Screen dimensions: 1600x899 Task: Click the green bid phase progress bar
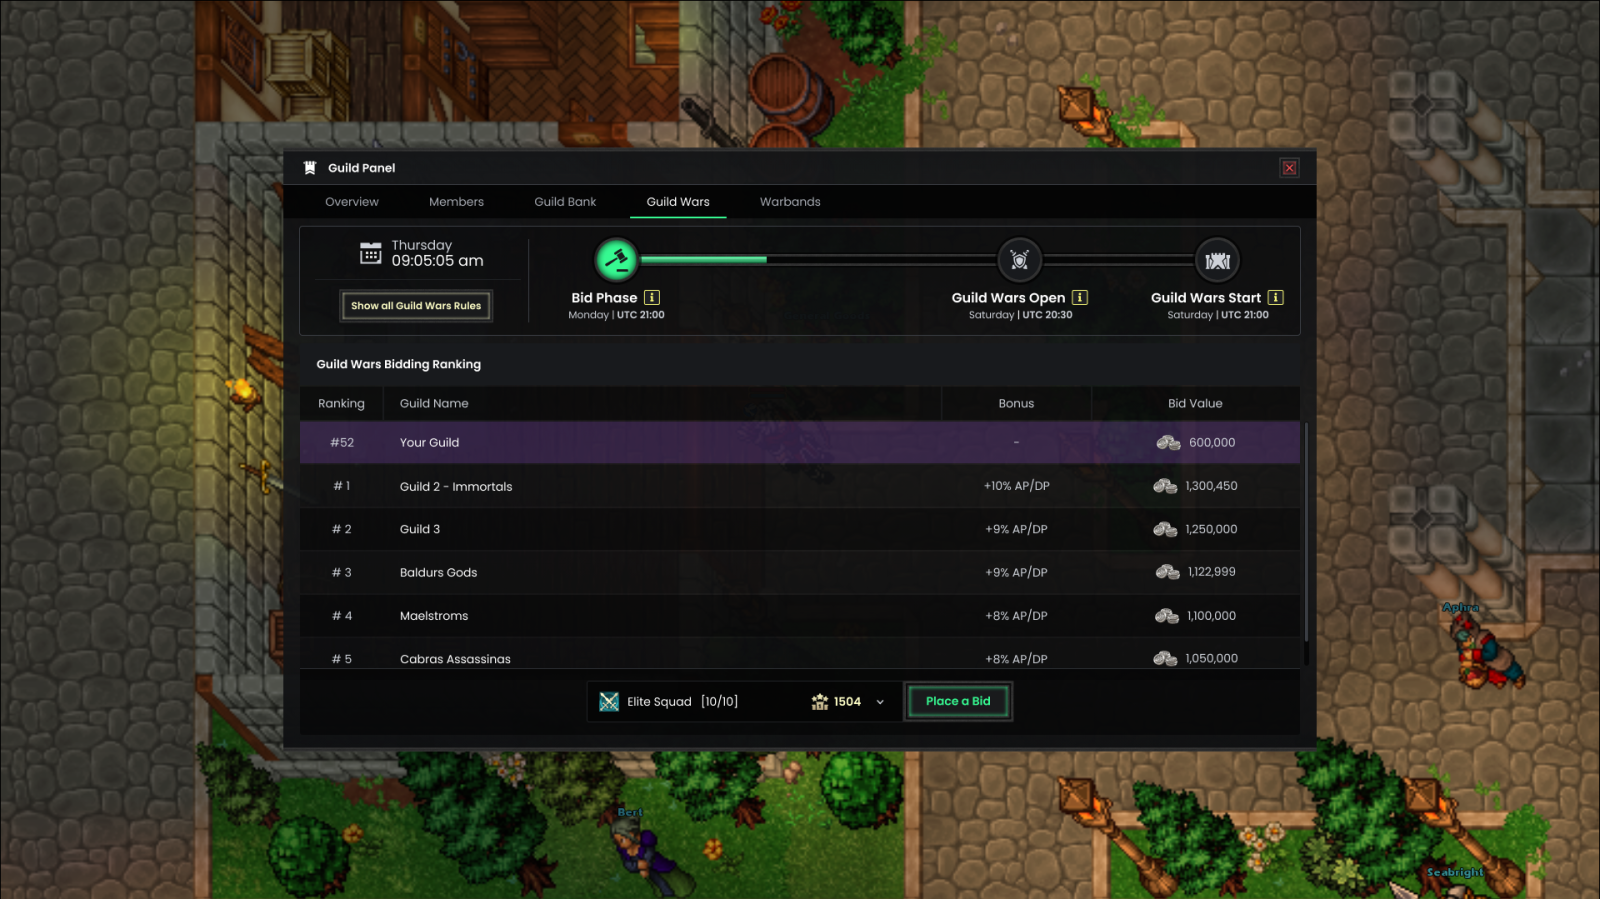pos(703,260)
